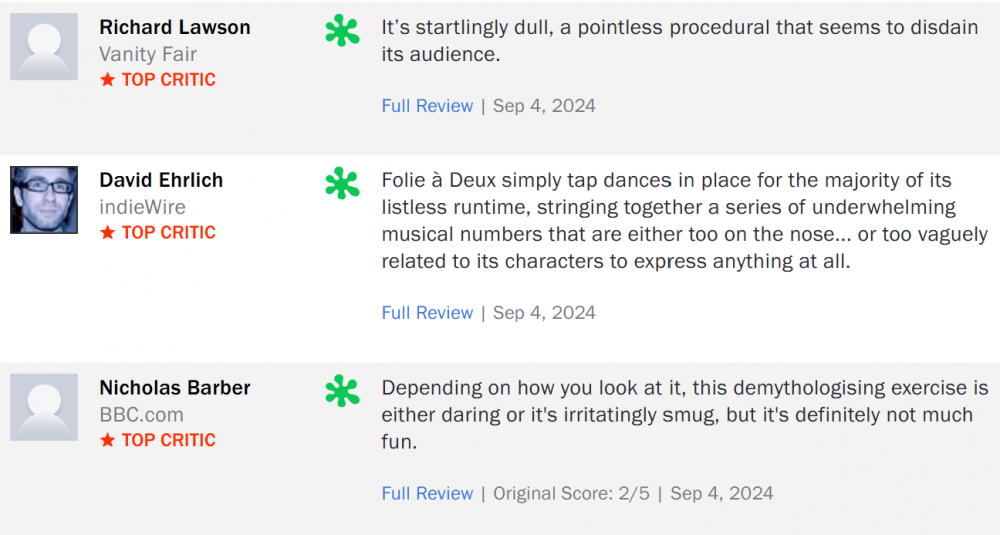The image size is (1000, 535).
Task: Click the Top Critic star under indieWire
Action: click(108, 233)
